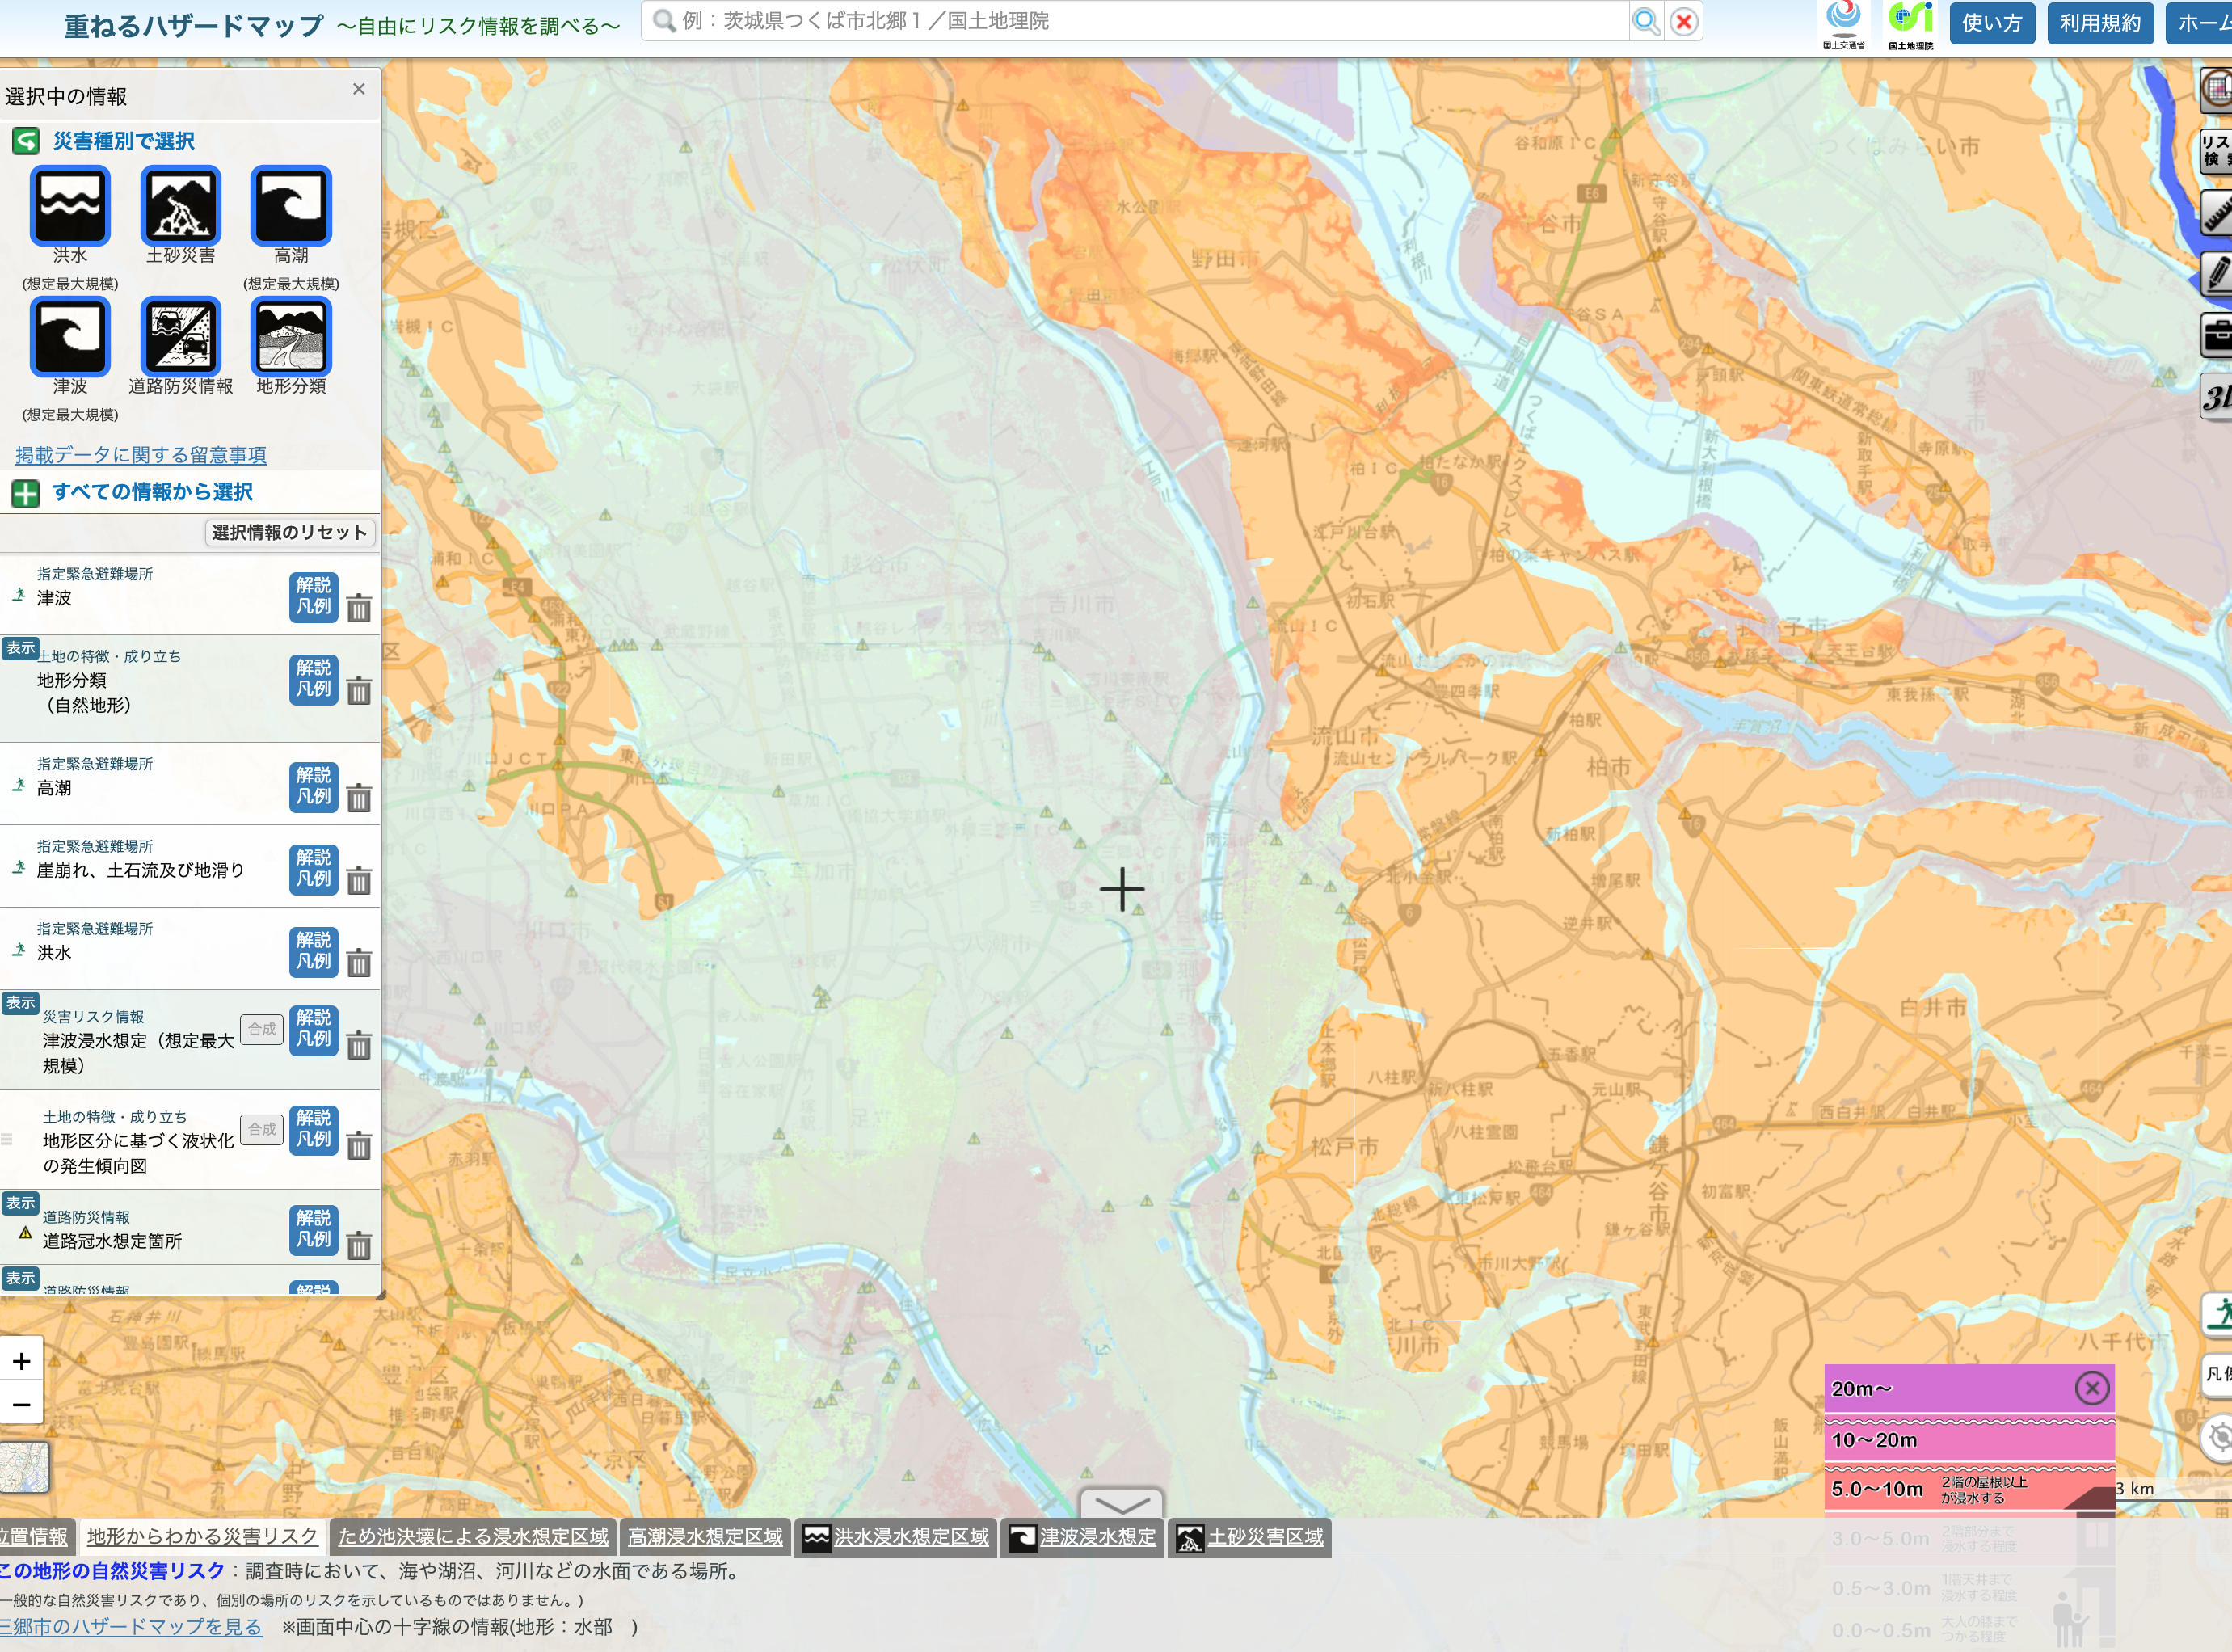Close the 選択中の情報 panel
The width and height of the screenshot is (2232, 1652).
pyautogui.click(x=359, y=89)
